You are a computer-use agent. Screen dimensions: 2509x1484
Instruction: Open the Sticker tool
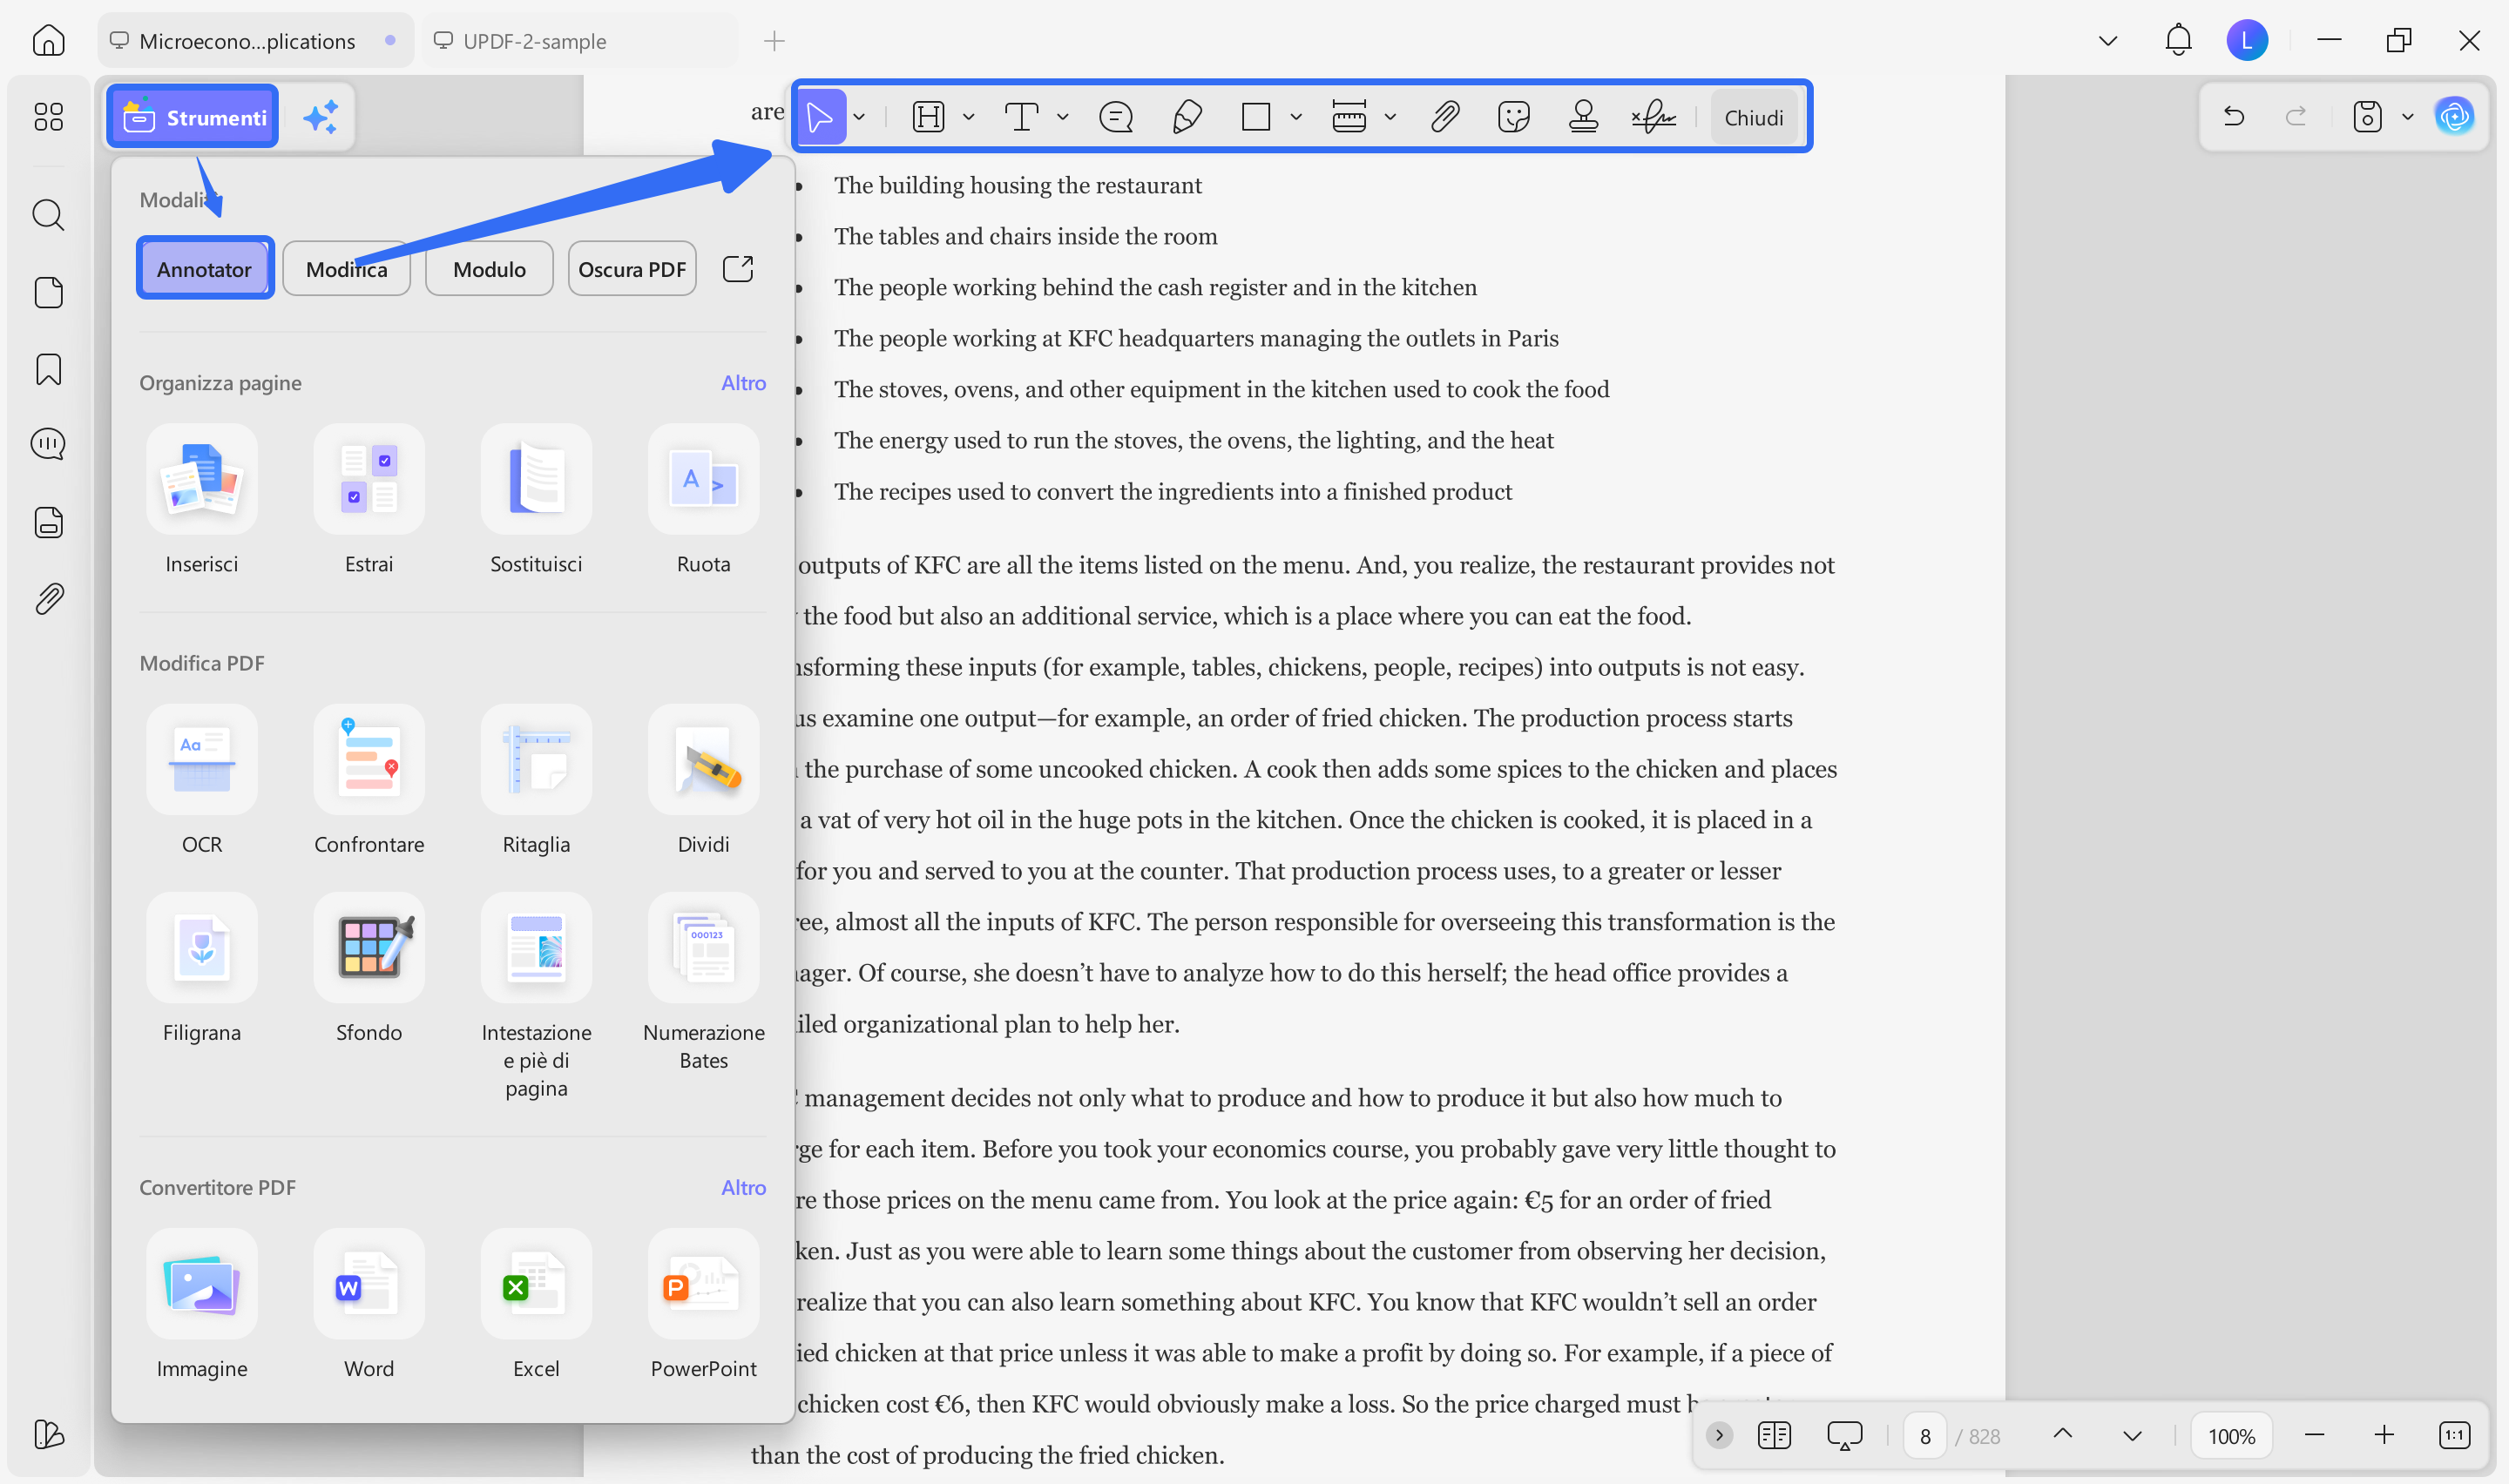[1514, 117]
